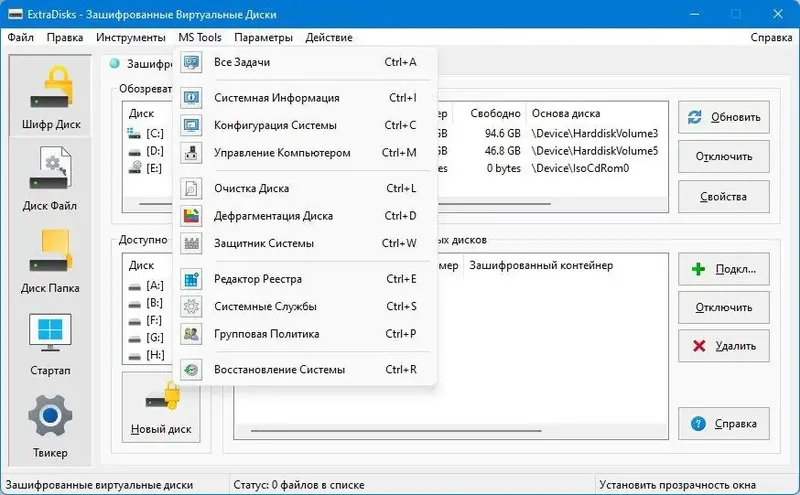This screenshot has width=800, height=495.
Task: Select available drive letter [H:]
Action: point(148,355)
